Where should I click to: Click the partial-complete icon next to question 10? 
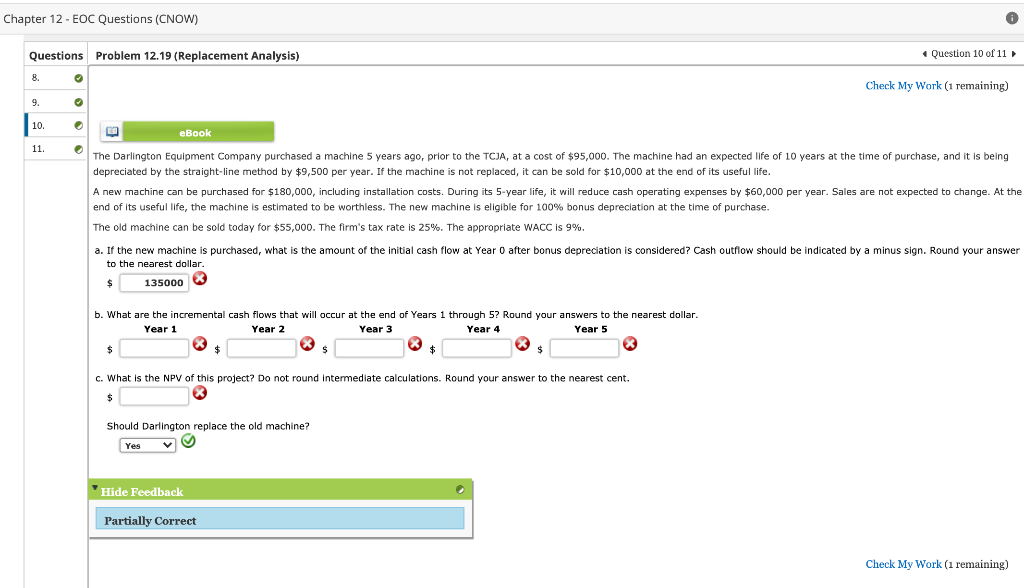[79, 125]
